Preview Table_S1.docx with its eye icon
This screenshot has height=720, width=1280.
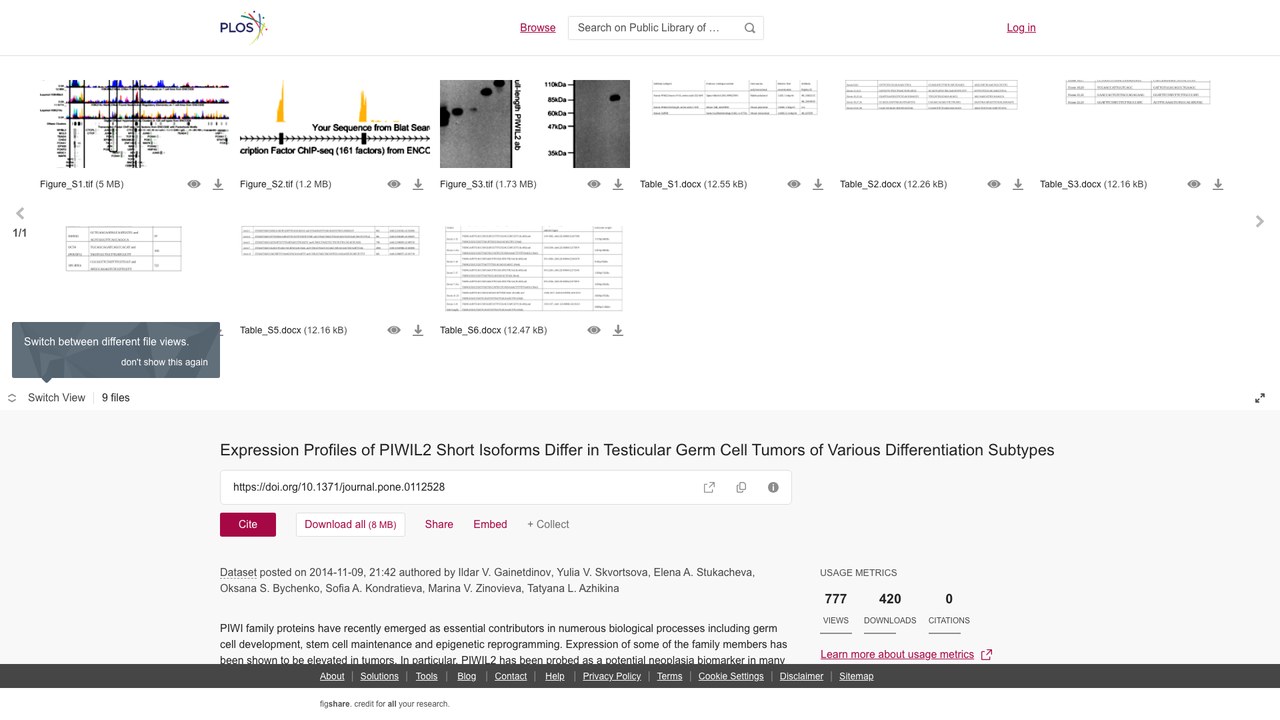[794, 184]
